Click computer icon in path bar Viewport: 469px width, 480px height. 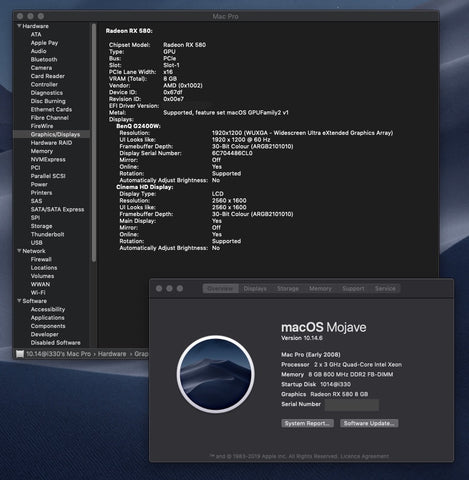(x=20, y=354)
